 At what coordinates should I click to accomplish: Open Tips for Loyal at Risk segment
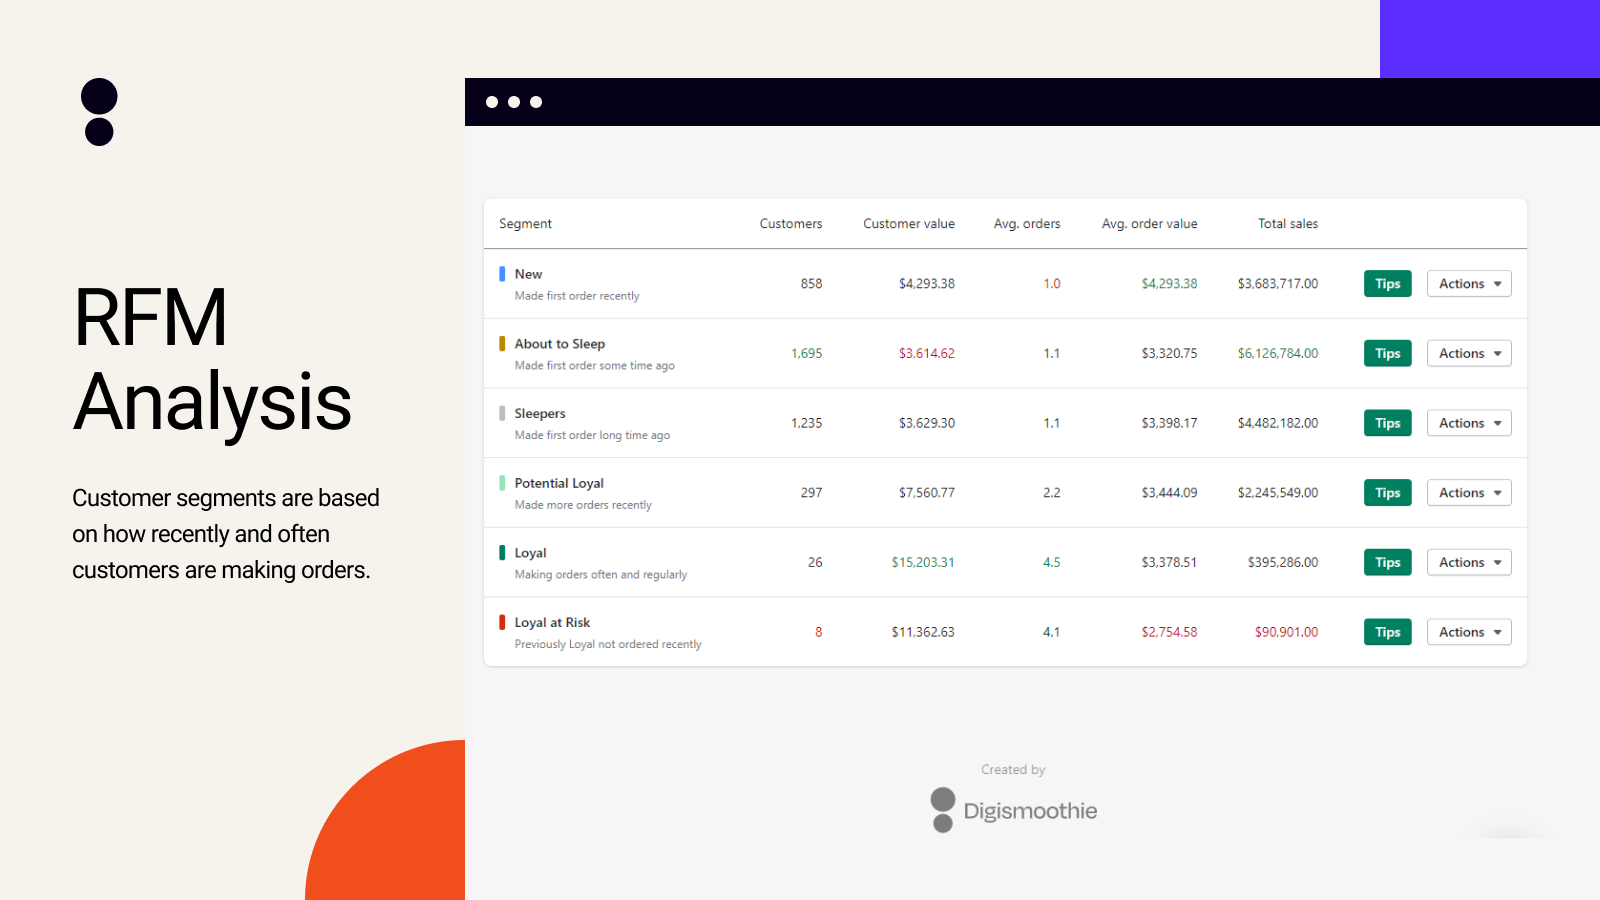tap(1387, 632)
